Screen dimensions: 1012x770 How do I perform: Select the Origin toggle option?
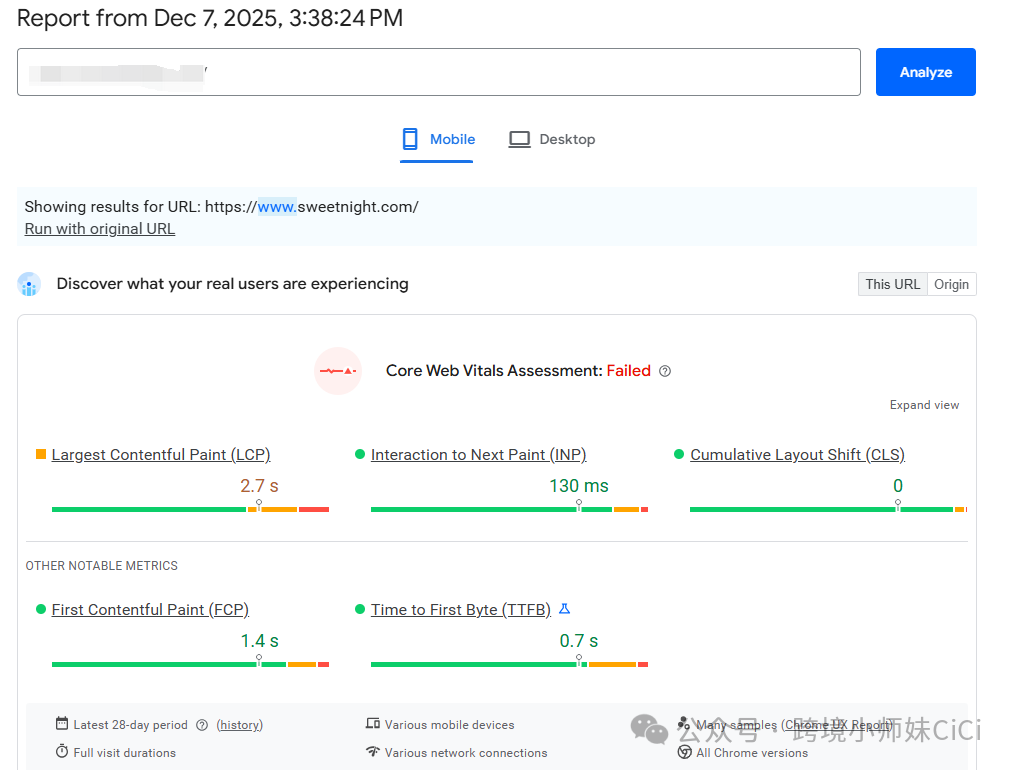(x=951, y=284)
